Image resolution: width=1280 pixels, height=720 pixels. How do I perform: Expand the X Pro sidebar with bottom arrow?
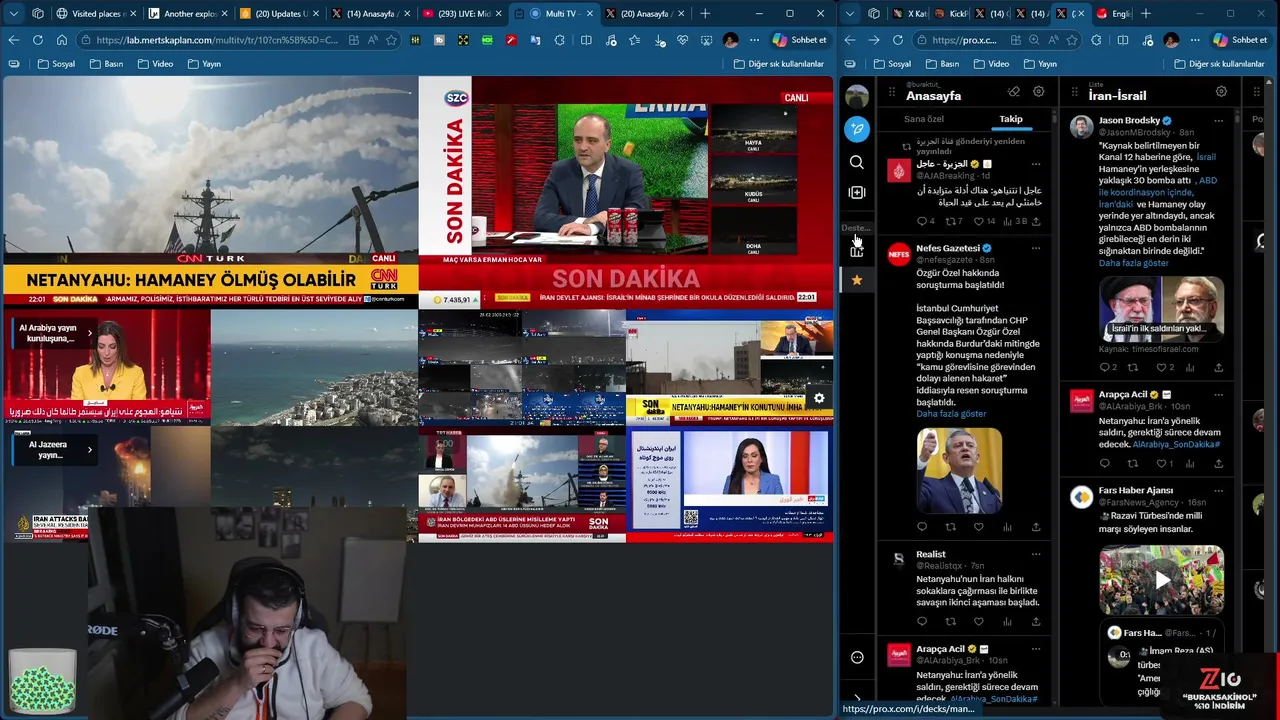click(x=857, y=699)
